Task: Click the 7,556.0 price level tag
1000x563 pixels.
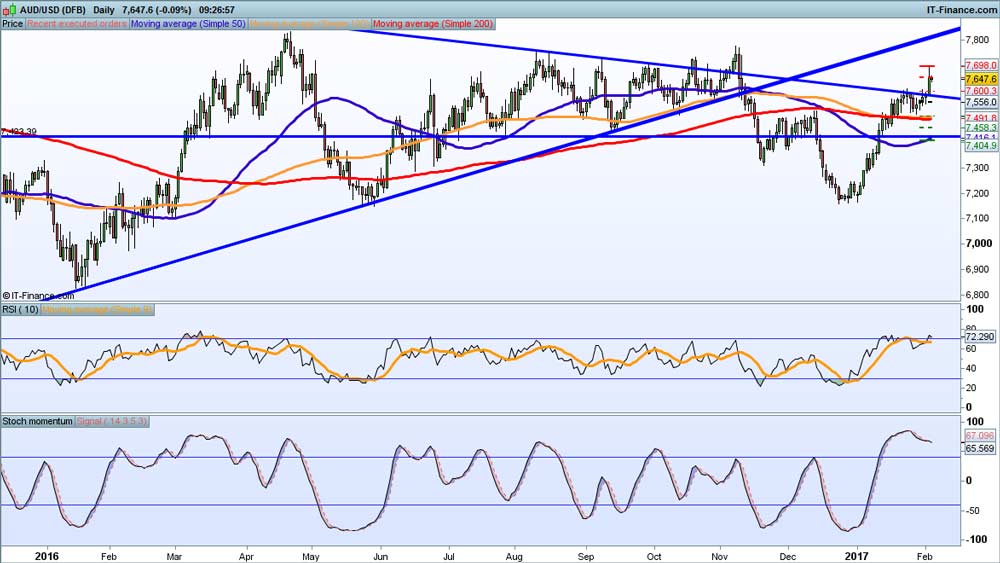Action: click(x=981, y=102)
